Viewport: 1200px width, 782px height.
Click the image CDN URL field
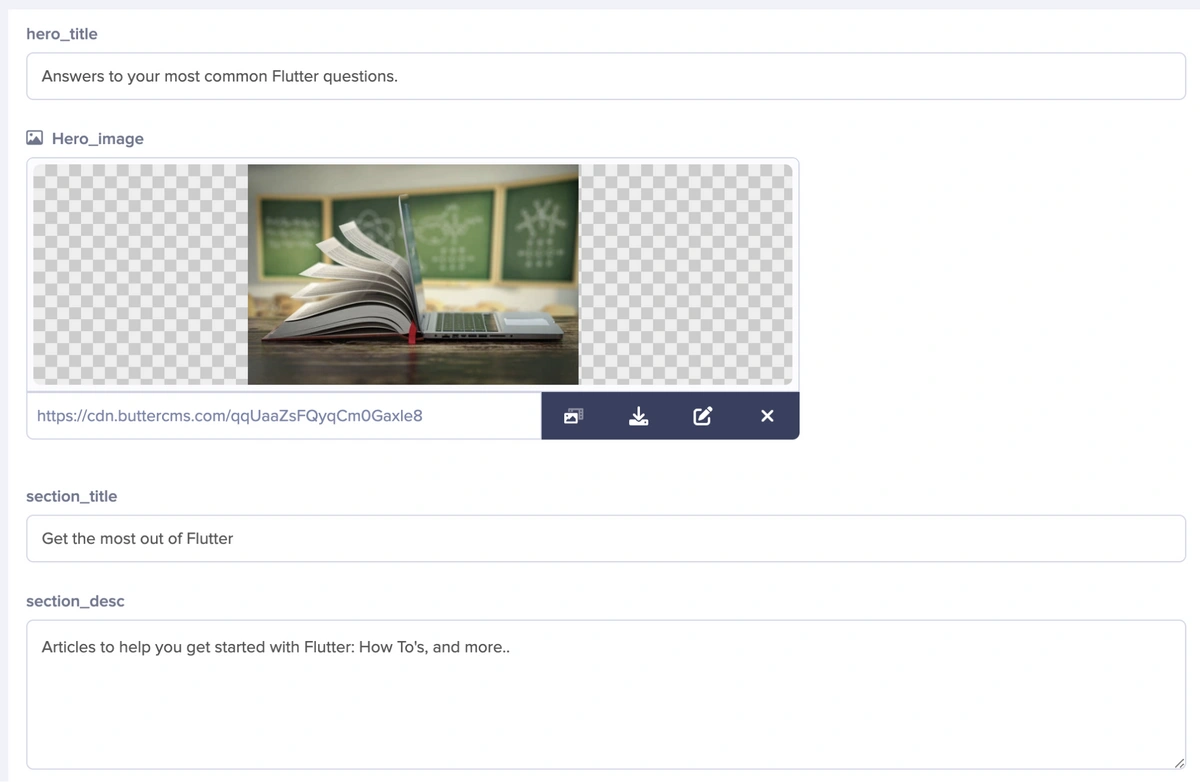click(284, 415)
